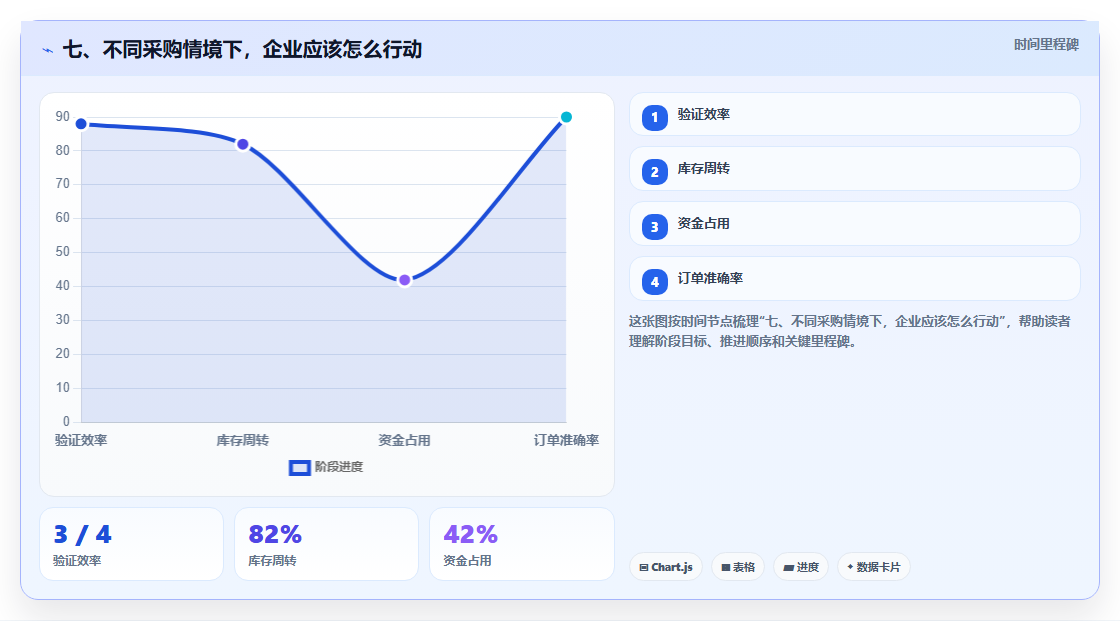Click the number 3 badge for 资金占用
The height and width of the screenshot is (621, 1120).
point(654,227)
